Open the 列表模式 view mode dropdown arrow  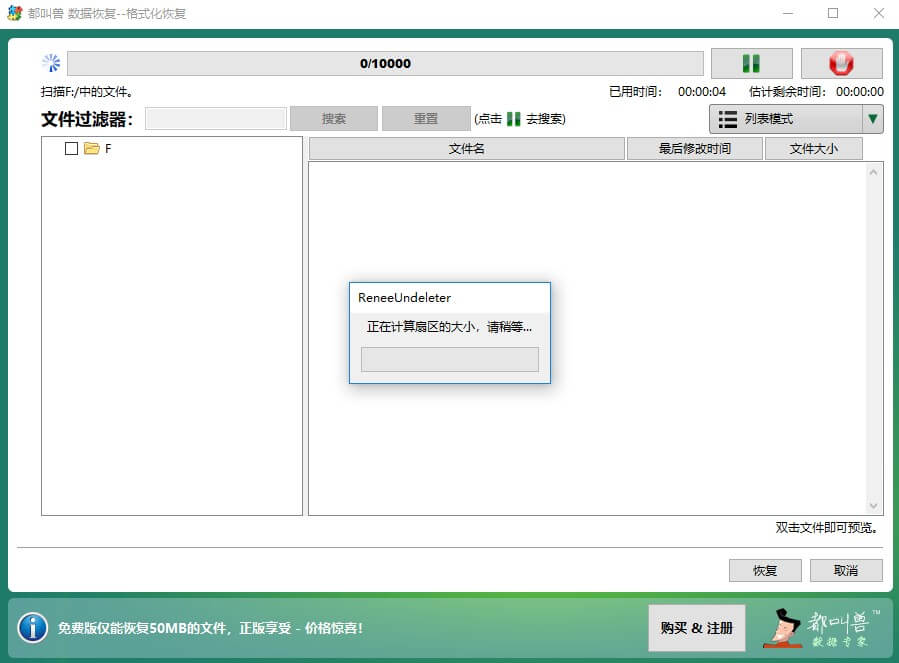(x=872, y=119)
